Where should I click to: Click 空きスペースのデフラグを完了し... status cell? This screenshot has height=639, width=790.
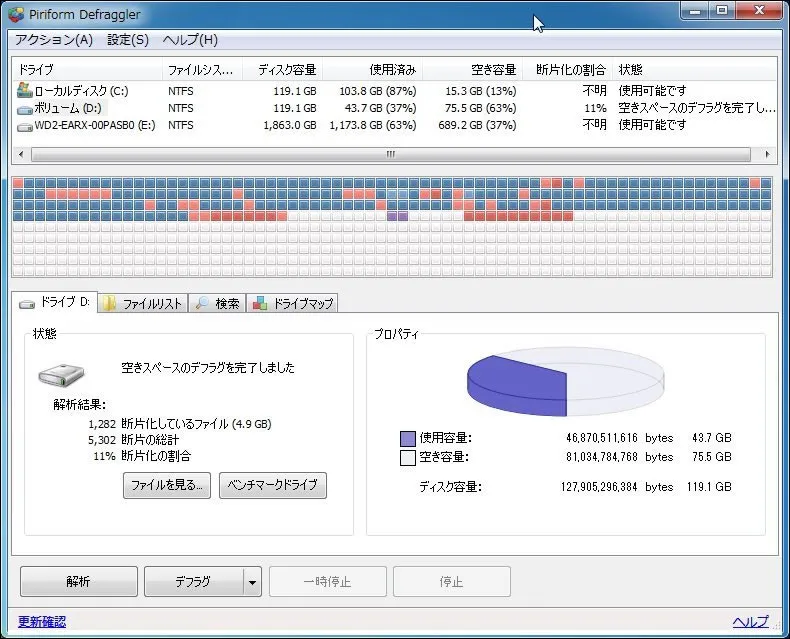[x=697, y=108]
